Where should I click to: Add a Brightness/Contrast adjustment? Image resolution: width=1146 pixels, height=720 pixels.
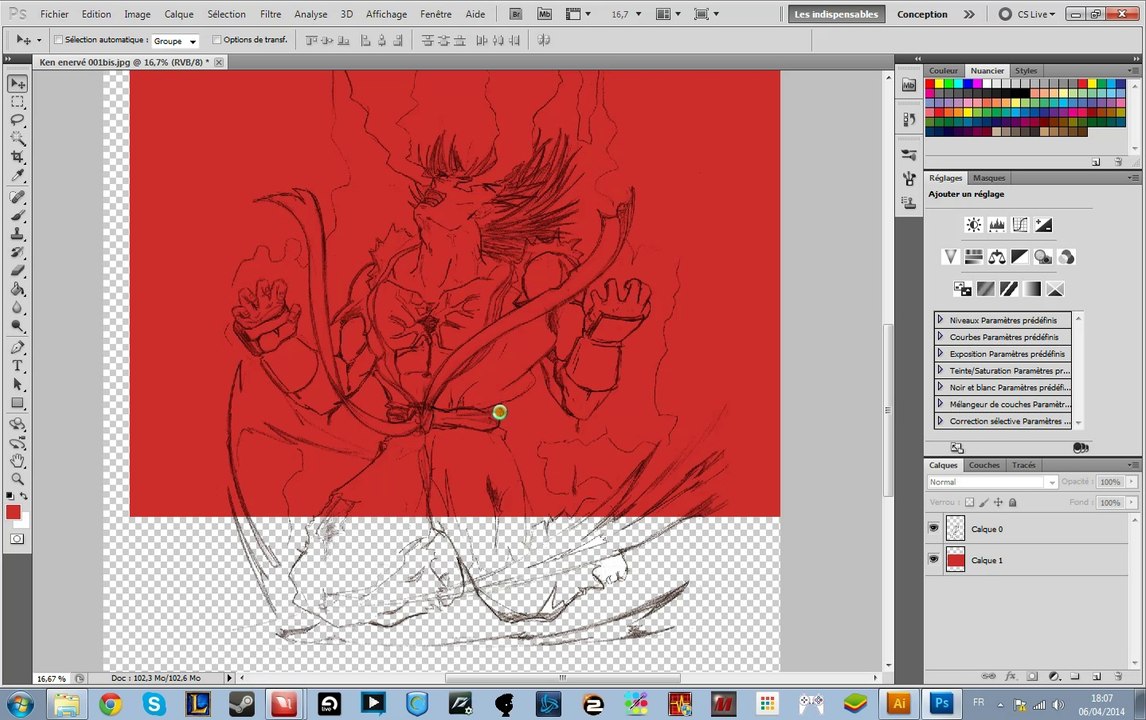974,225
